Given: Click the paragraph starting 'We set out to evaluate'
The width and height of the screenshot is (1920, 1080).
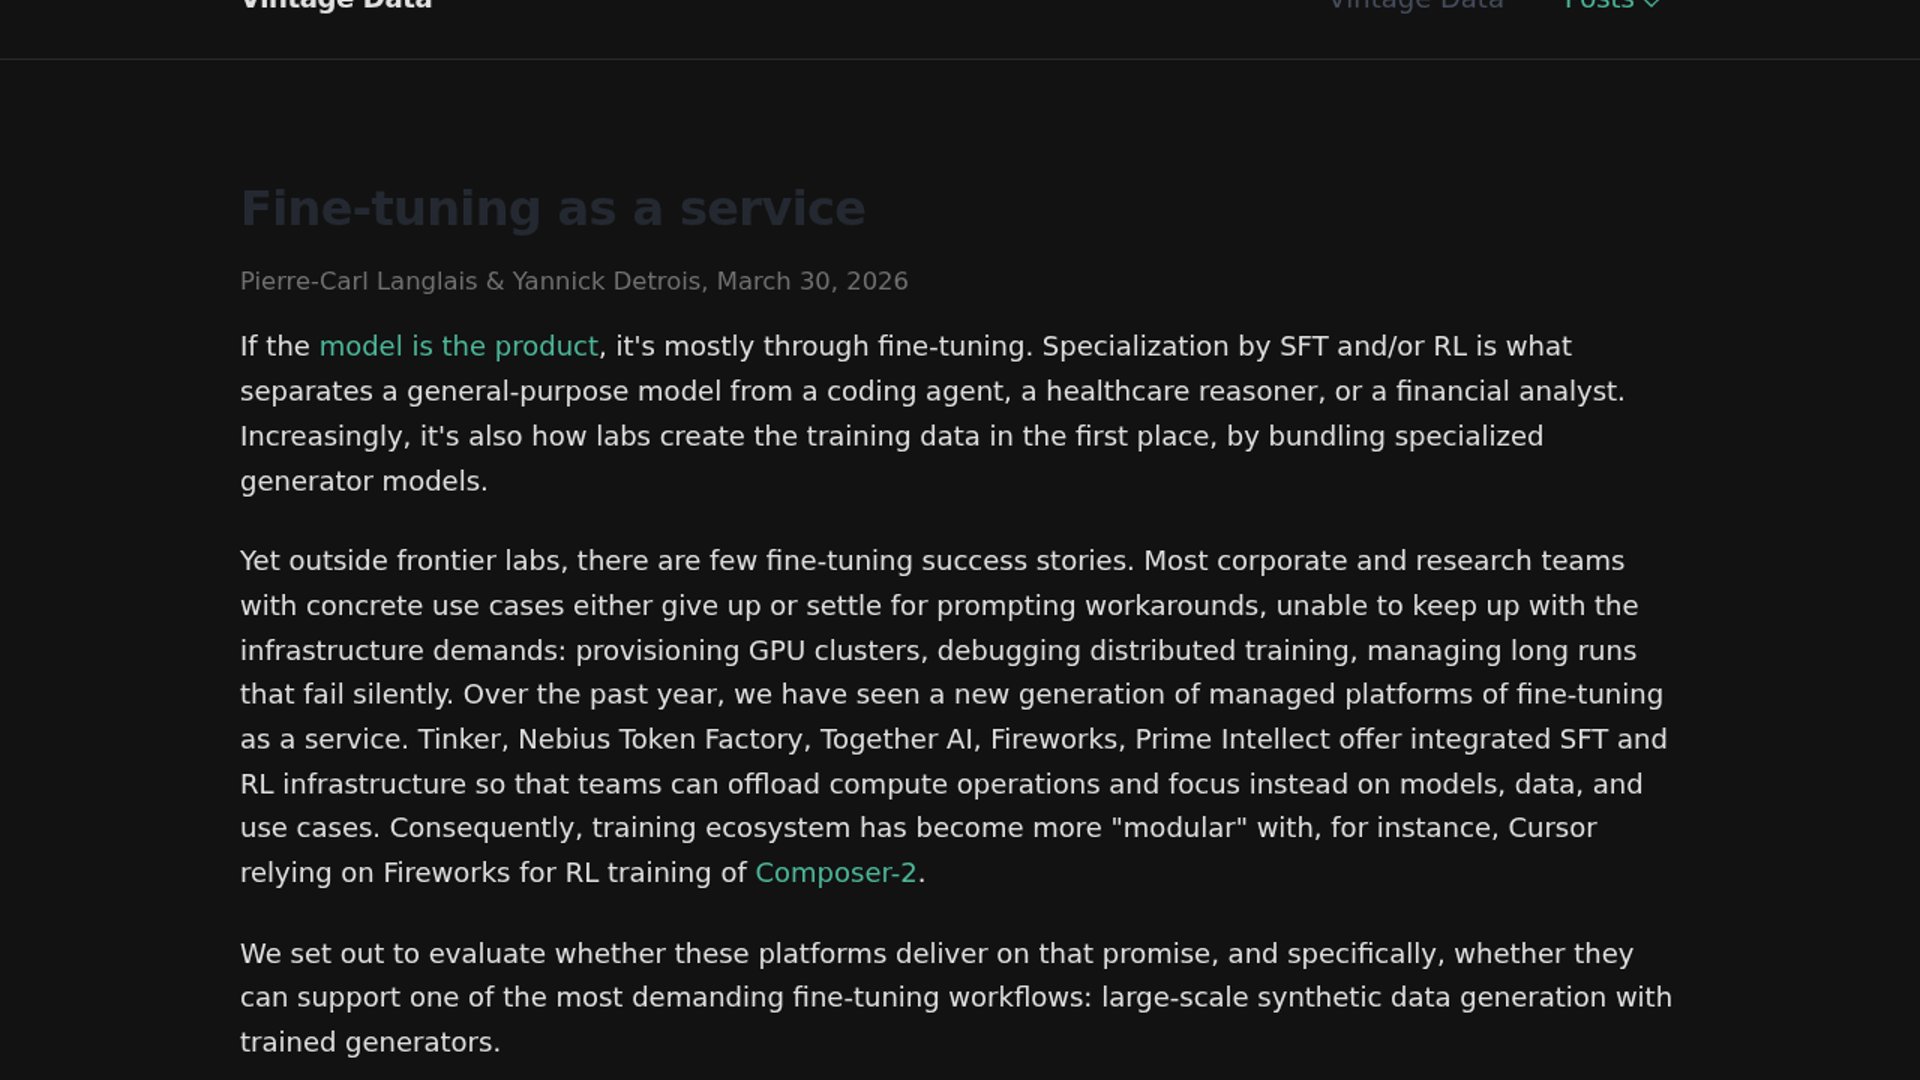Looking at the screenshot, I should point(955,998).
